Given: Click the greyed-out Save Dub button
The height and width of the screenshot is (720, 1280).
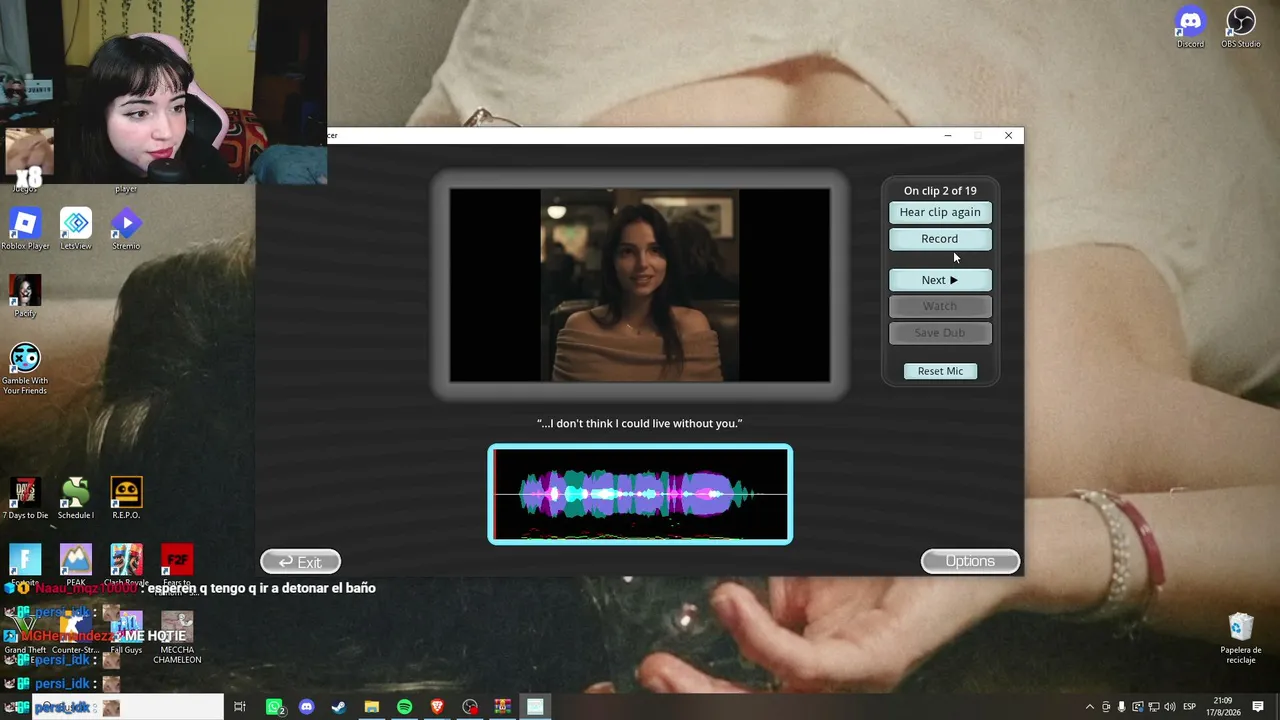Looking at the screenshot, I should [x=940, y=333].
